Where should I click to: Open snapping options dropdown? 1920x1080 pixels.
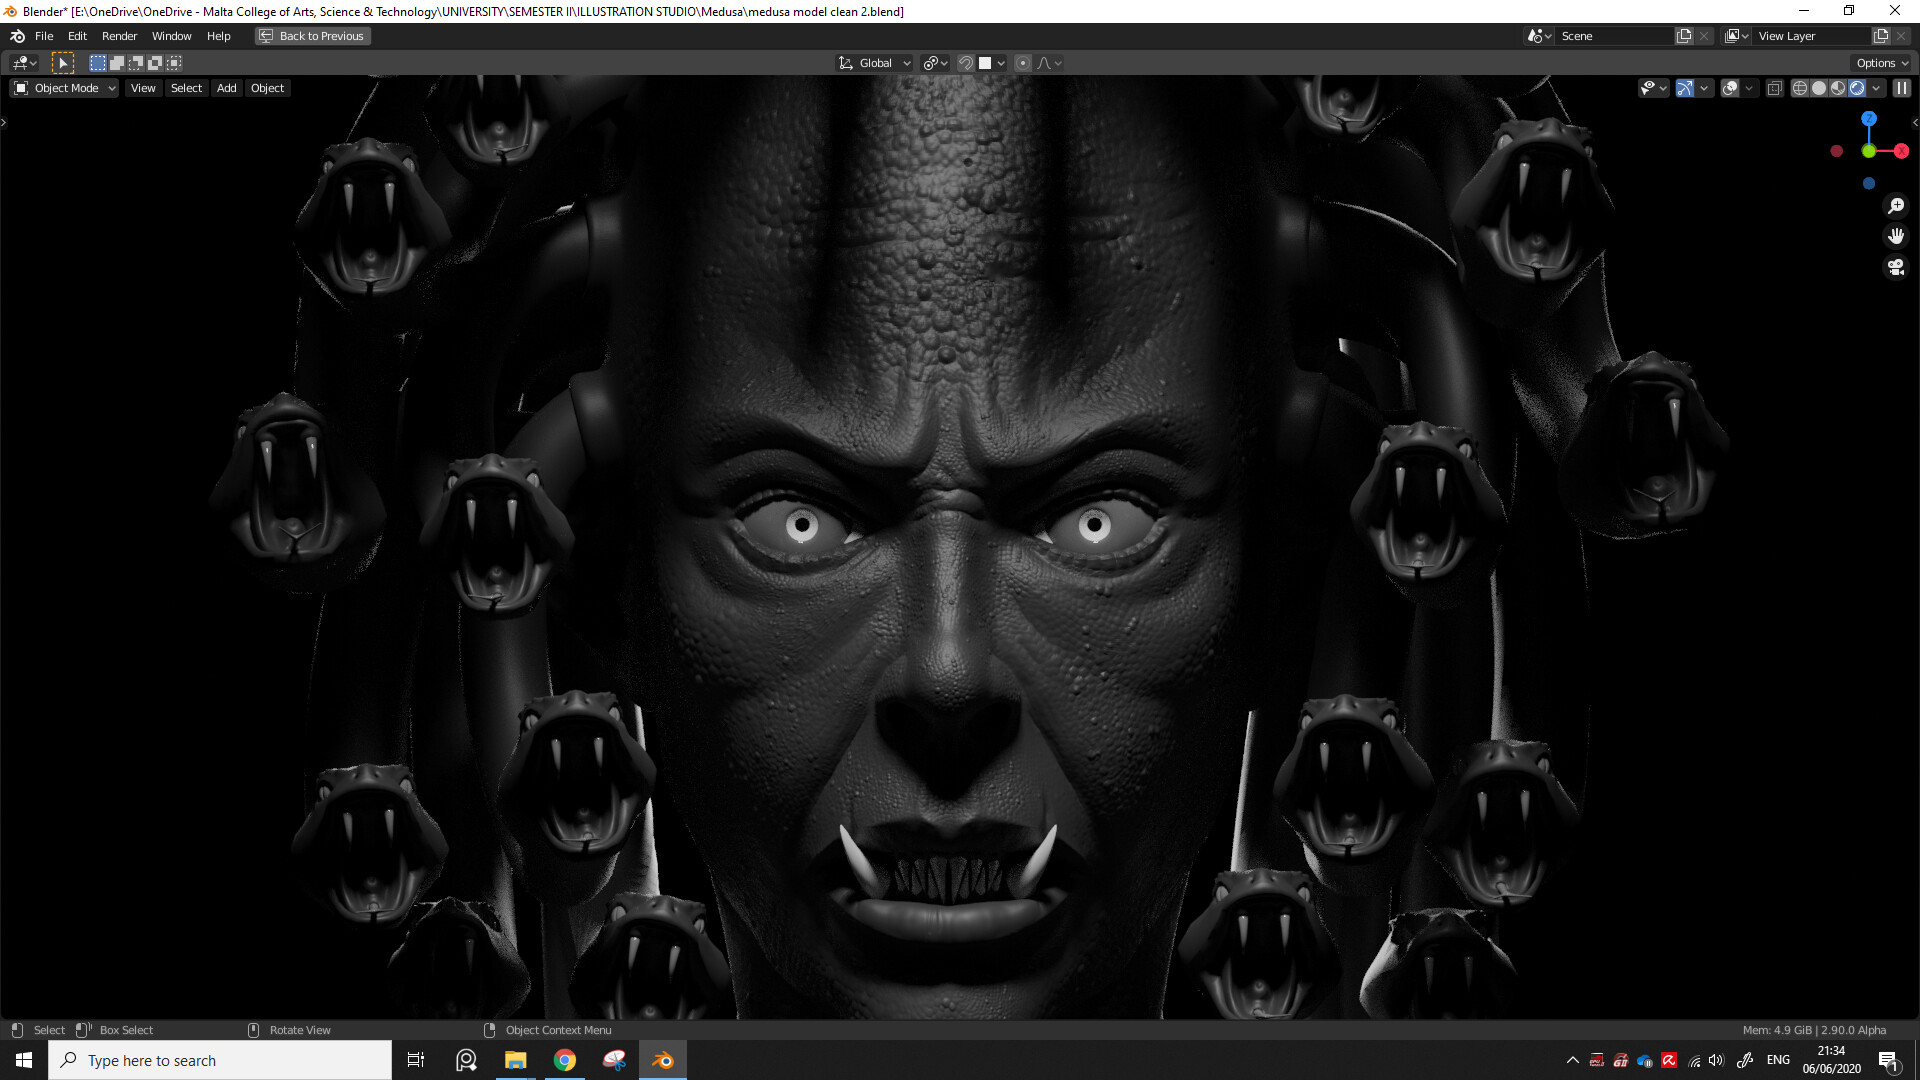(x=992, y=63)
